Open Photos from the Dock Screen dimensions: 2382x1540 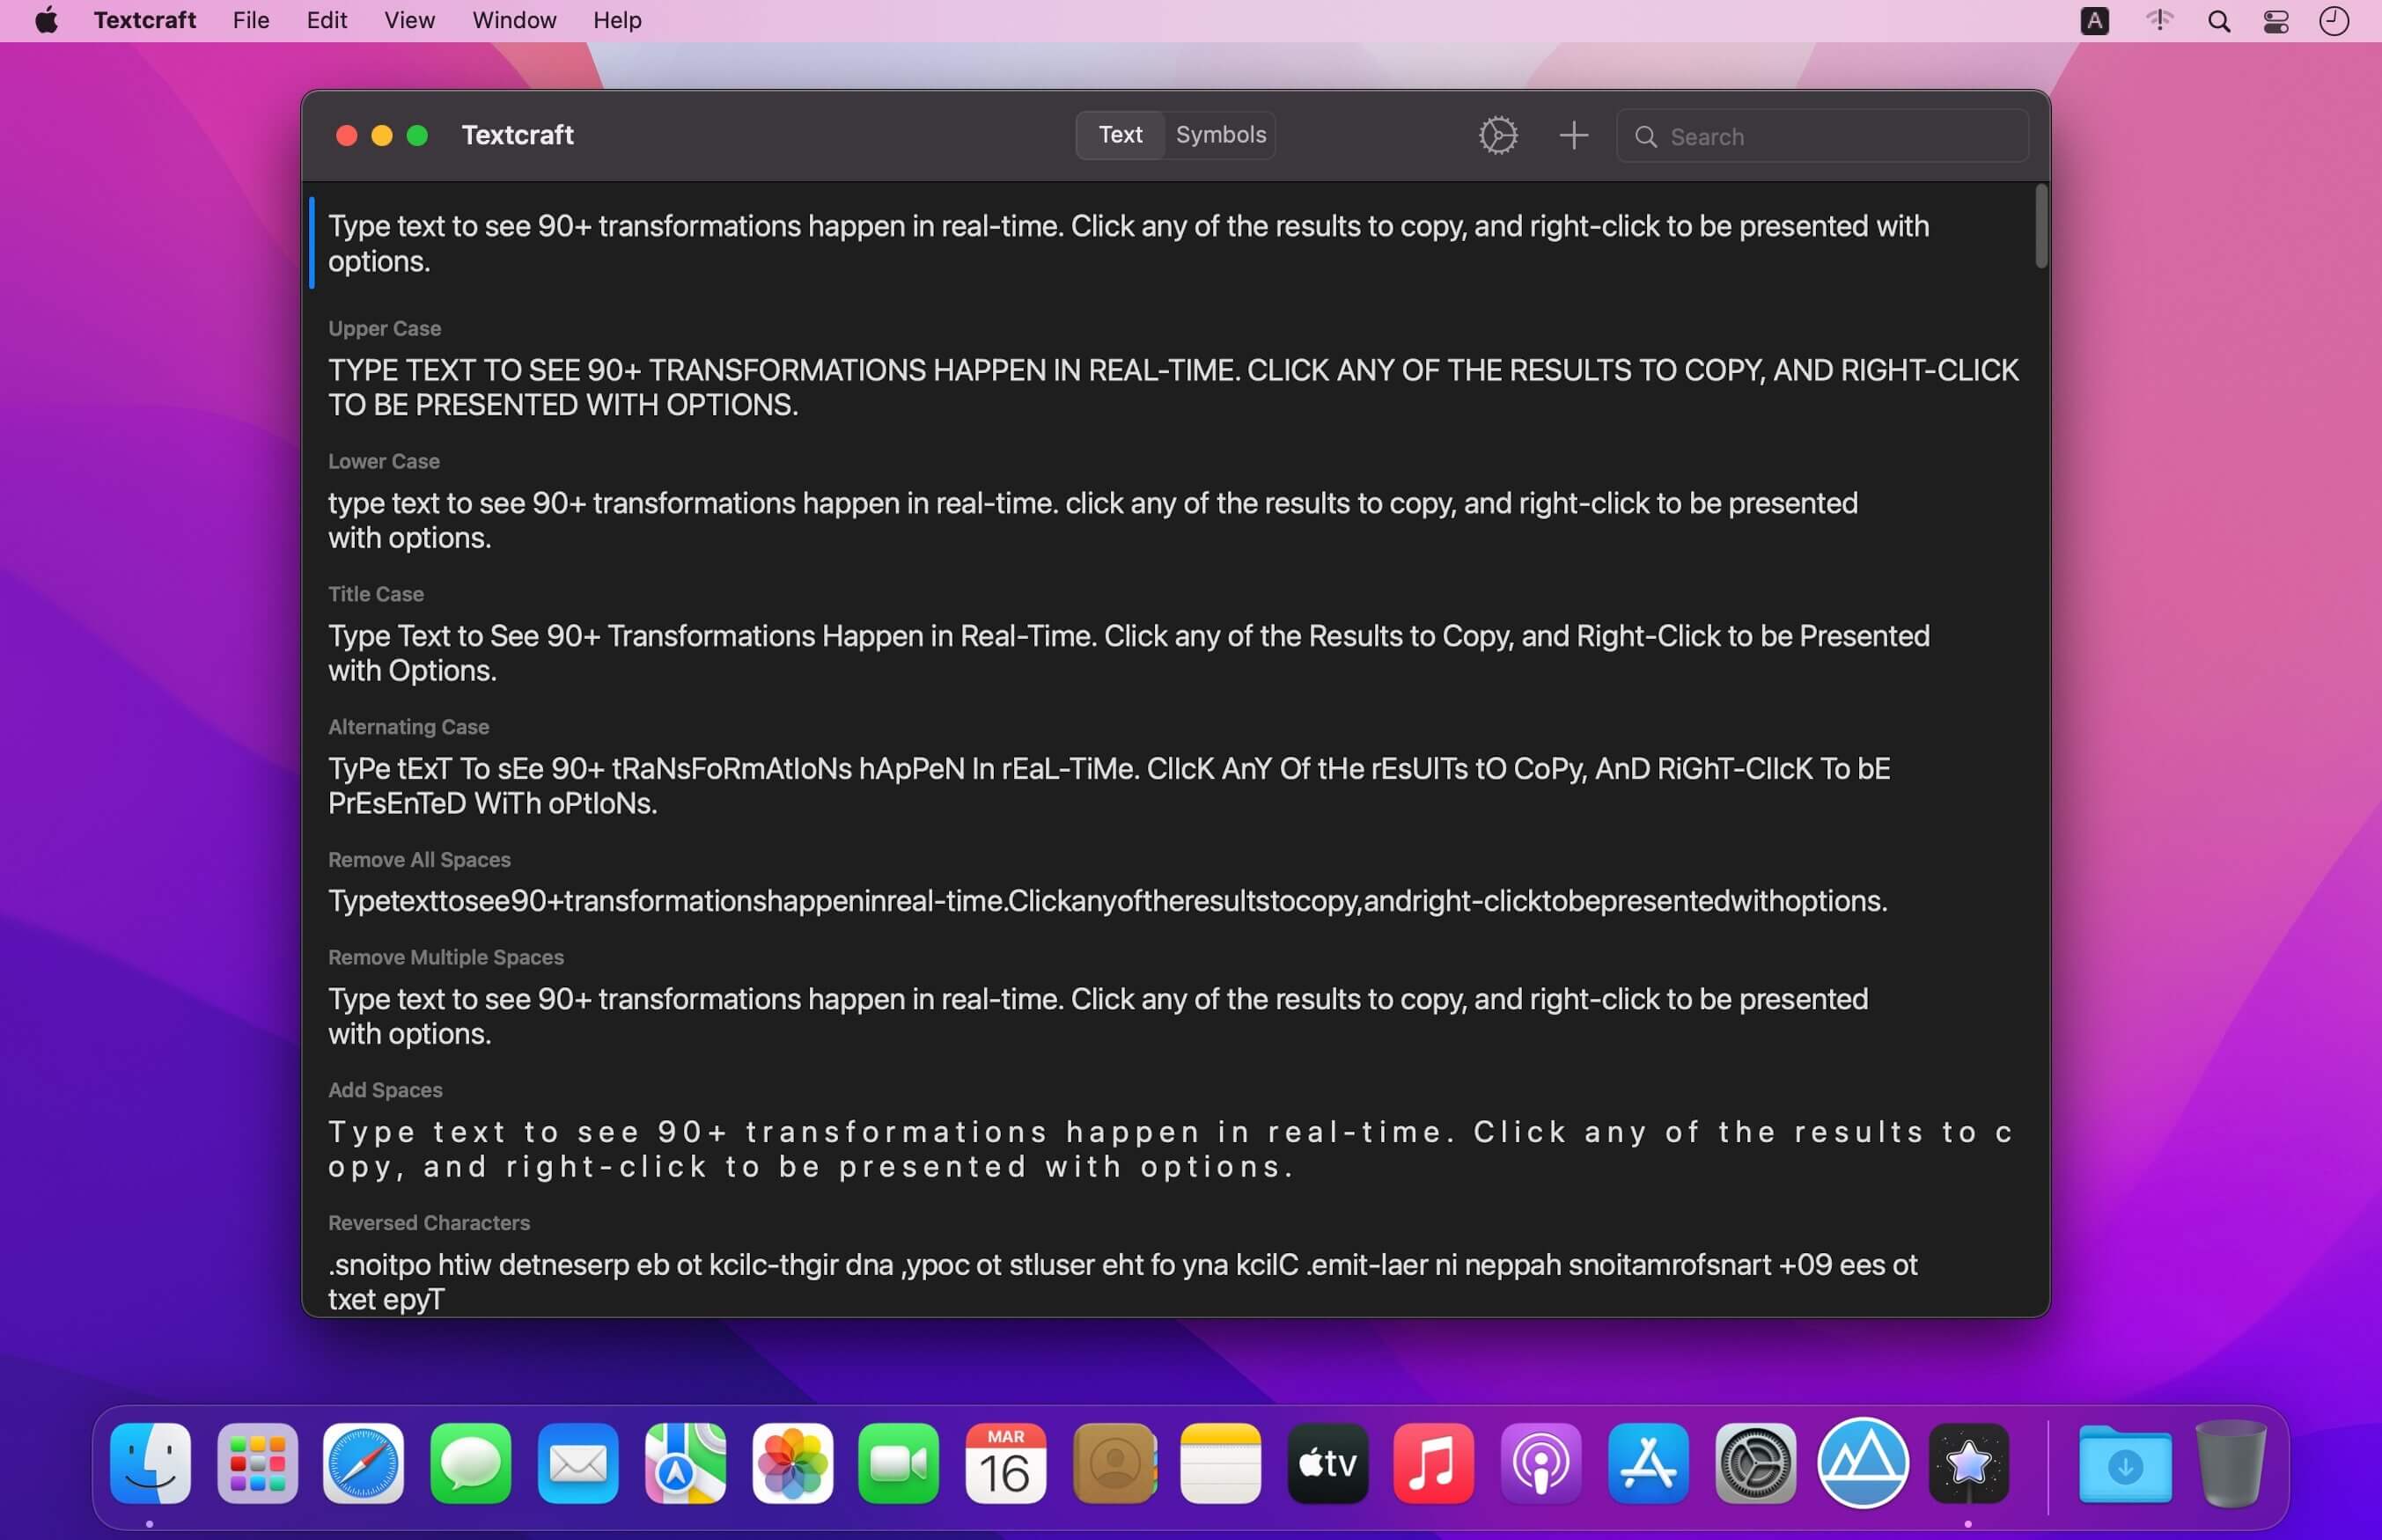(792, 1464)
